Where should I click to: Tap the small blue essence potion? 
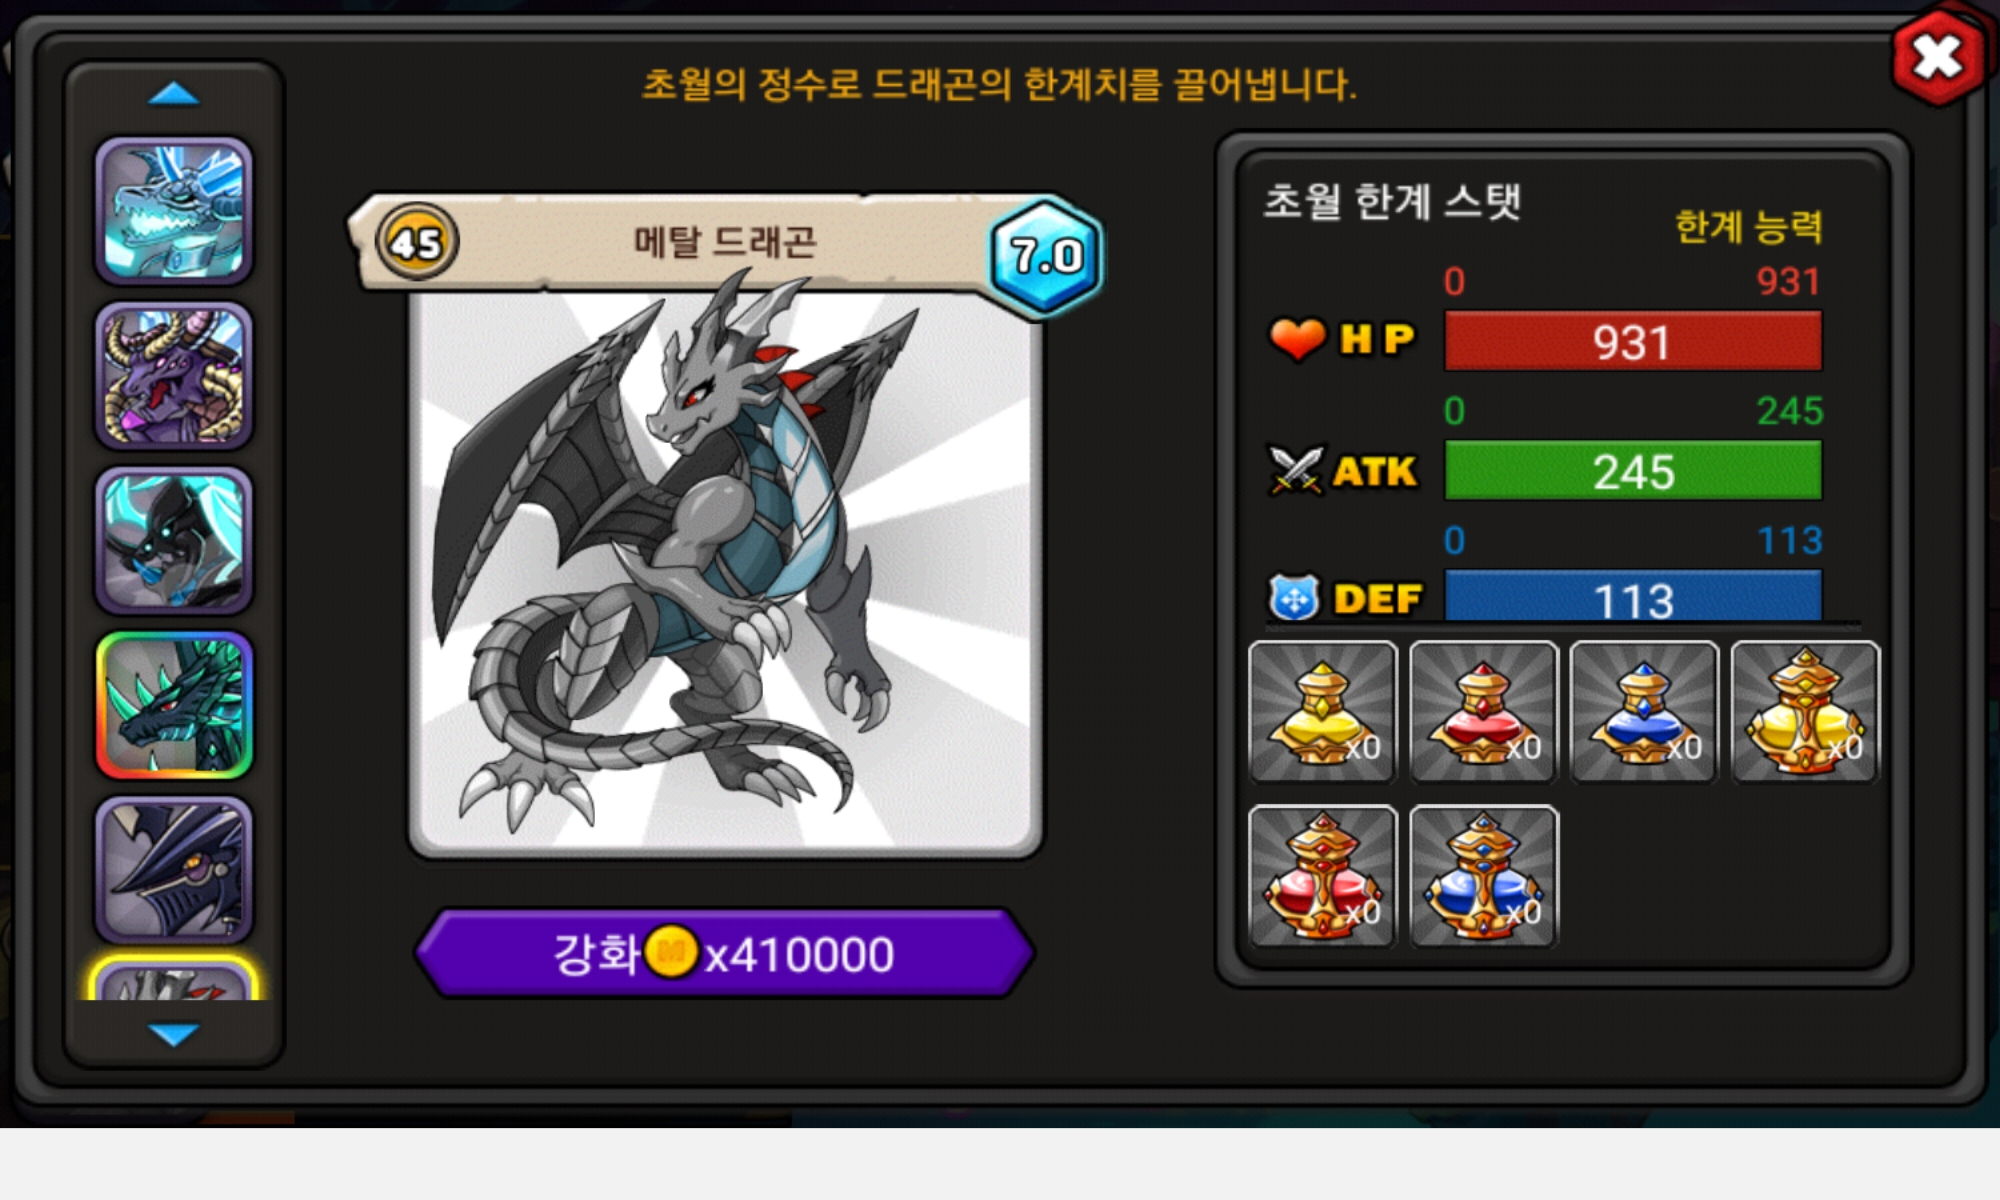coord(1645,712)
